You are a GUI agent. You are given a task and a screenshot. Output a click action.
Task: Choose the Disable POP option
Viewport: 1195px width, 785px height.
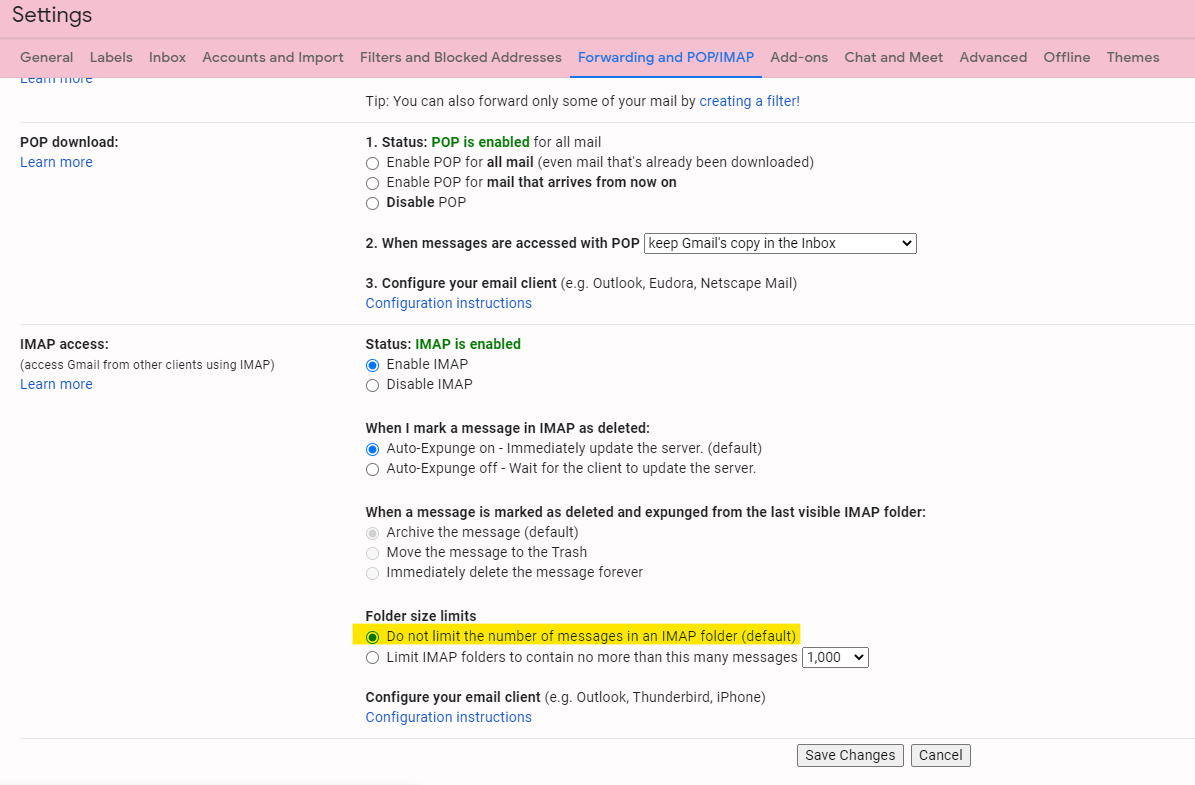click(372, 203)
